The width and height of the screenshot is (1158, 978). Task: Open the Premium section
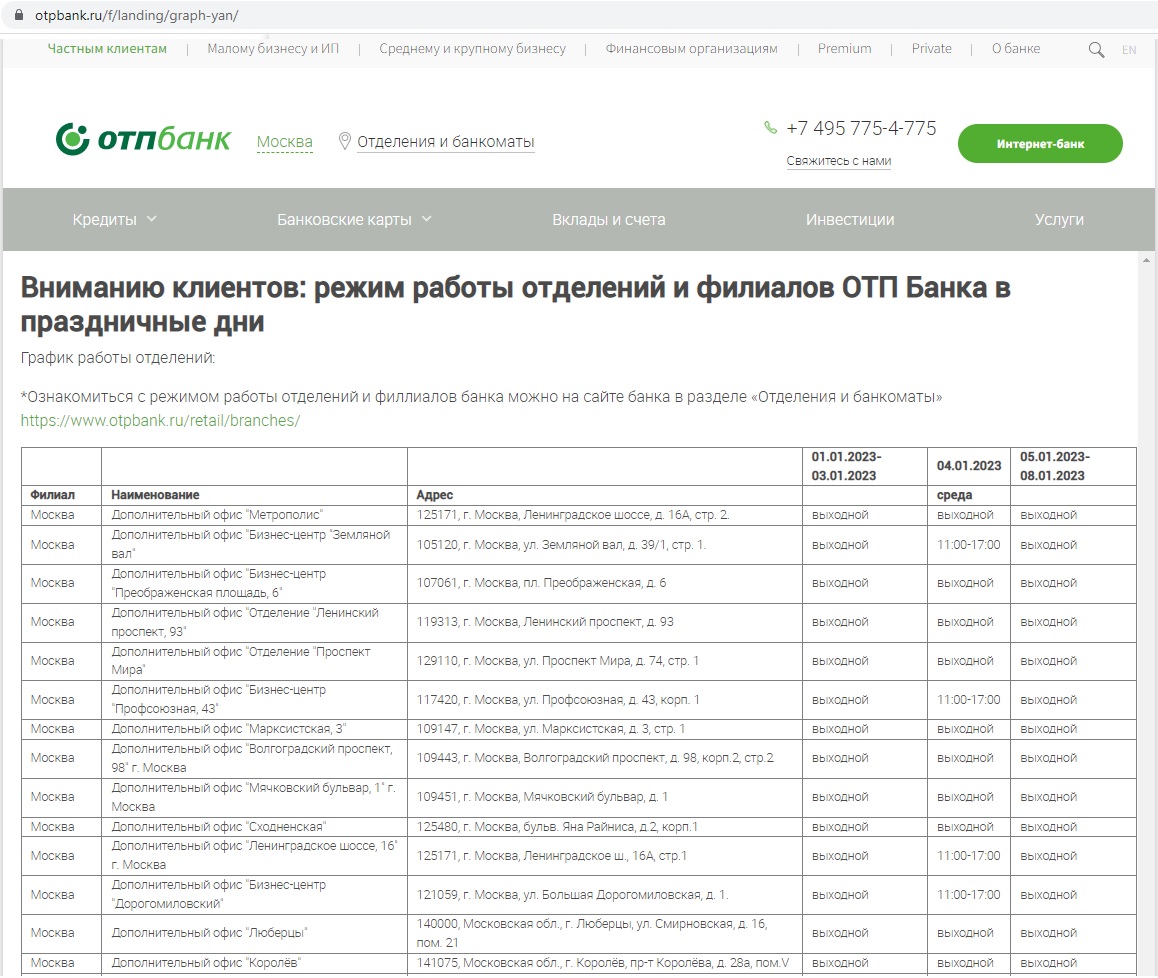[844, 49]
